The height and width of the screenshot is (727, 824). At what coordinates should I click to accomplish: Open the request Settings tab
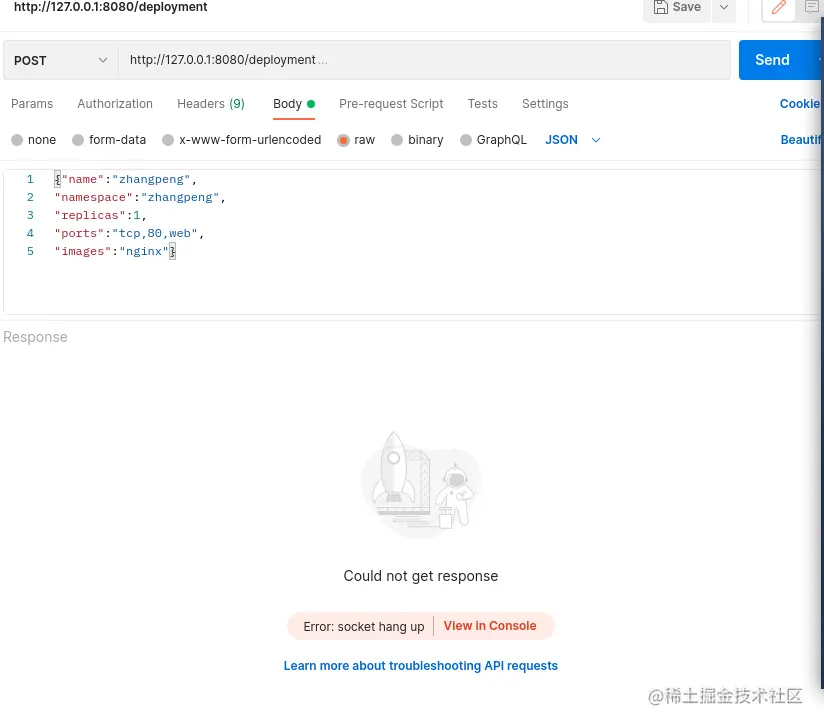545,104
